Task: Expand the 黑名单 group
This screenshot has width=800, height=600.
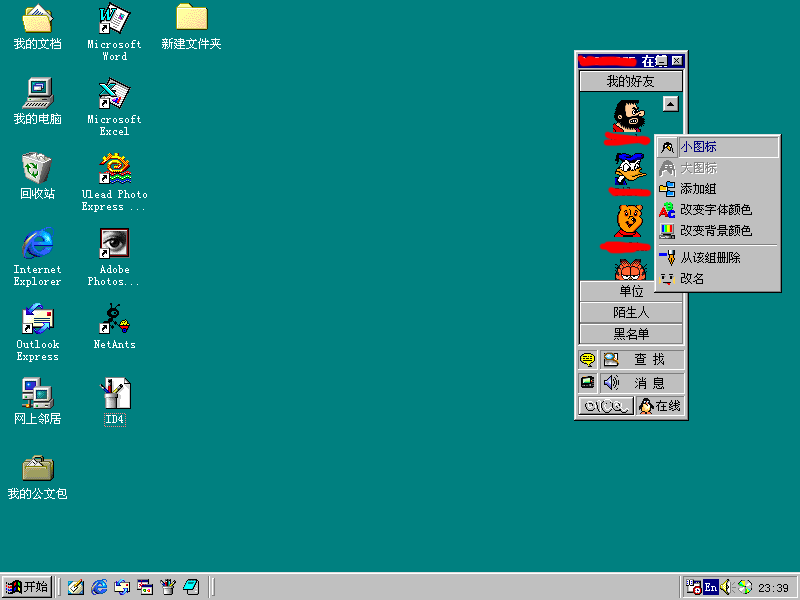Action: (631, 334)
